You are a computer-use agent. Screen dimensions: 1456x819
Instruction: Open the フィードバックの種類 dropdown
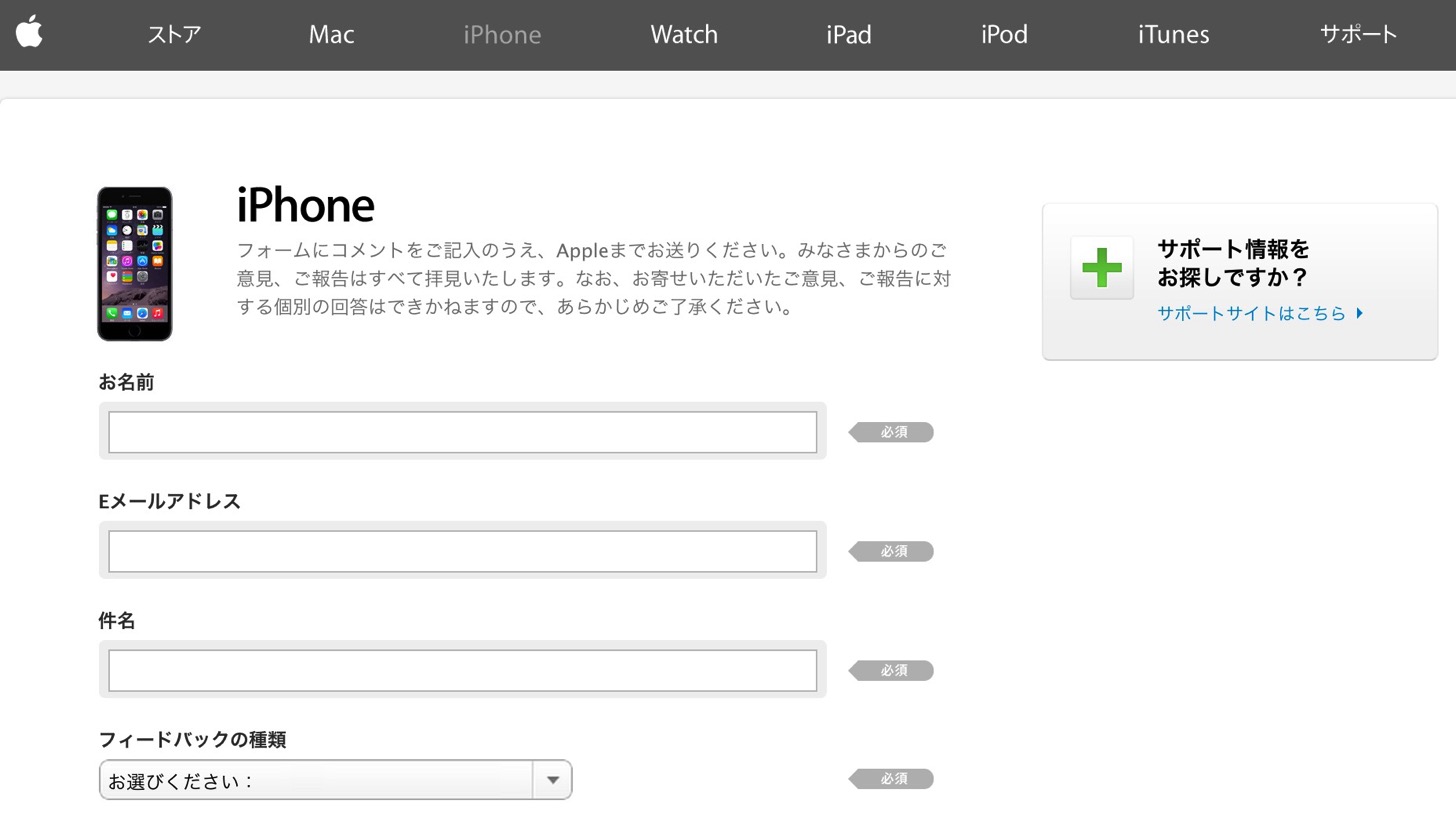335,780
